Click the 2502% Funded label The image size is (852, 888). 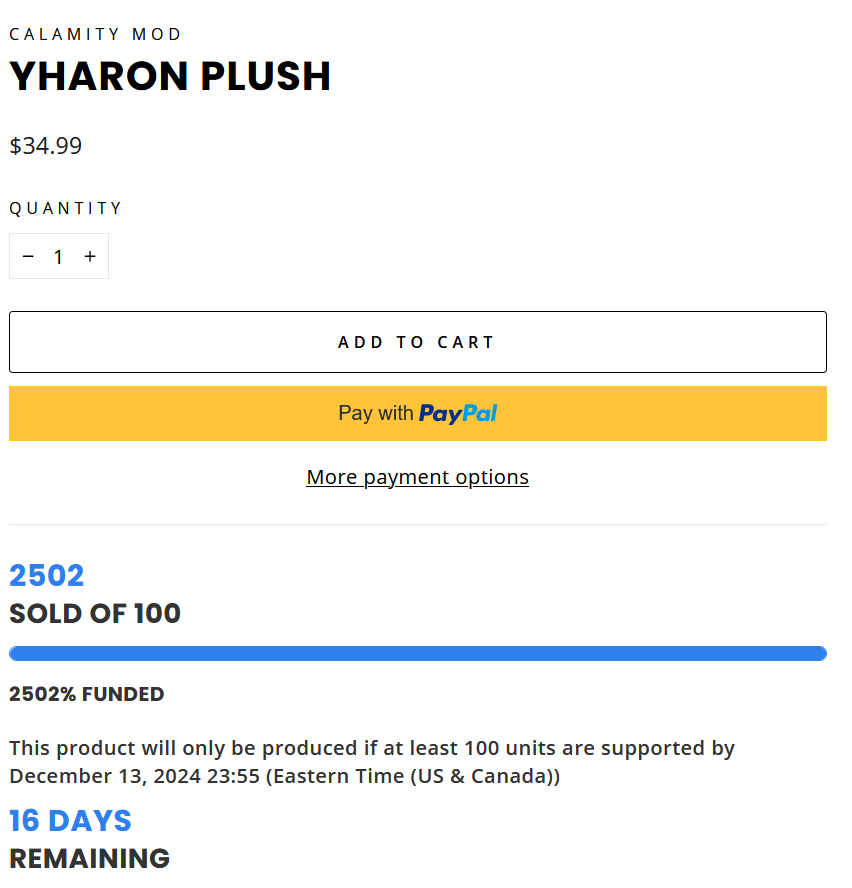(x=87, y=694)
